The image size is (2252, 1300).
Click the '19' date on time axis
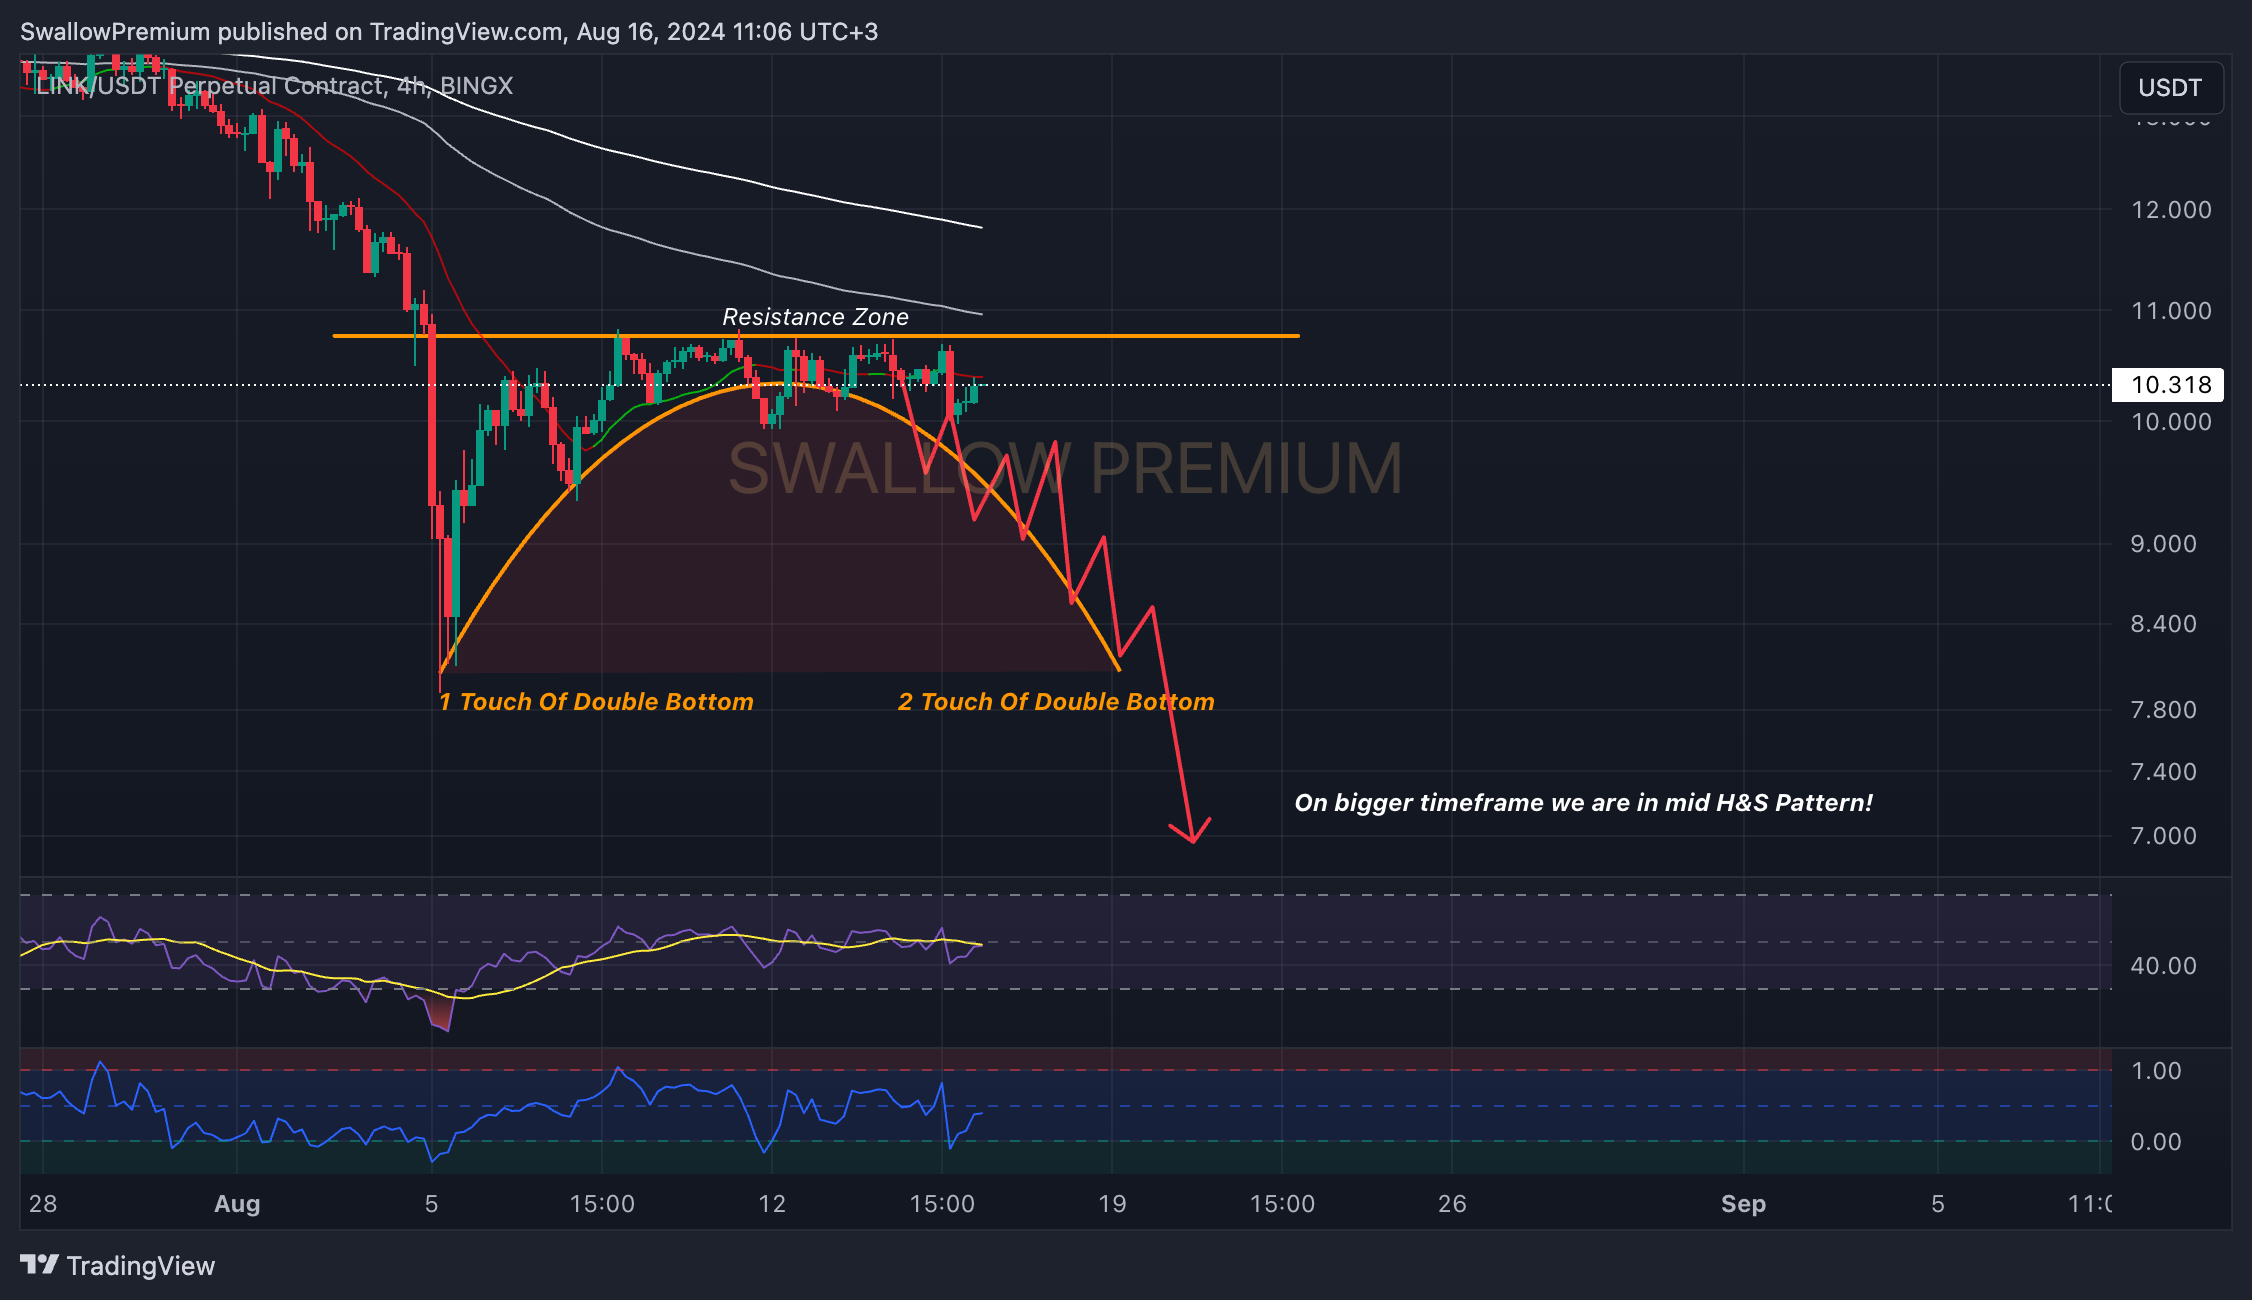(x=1112, y=1204)
